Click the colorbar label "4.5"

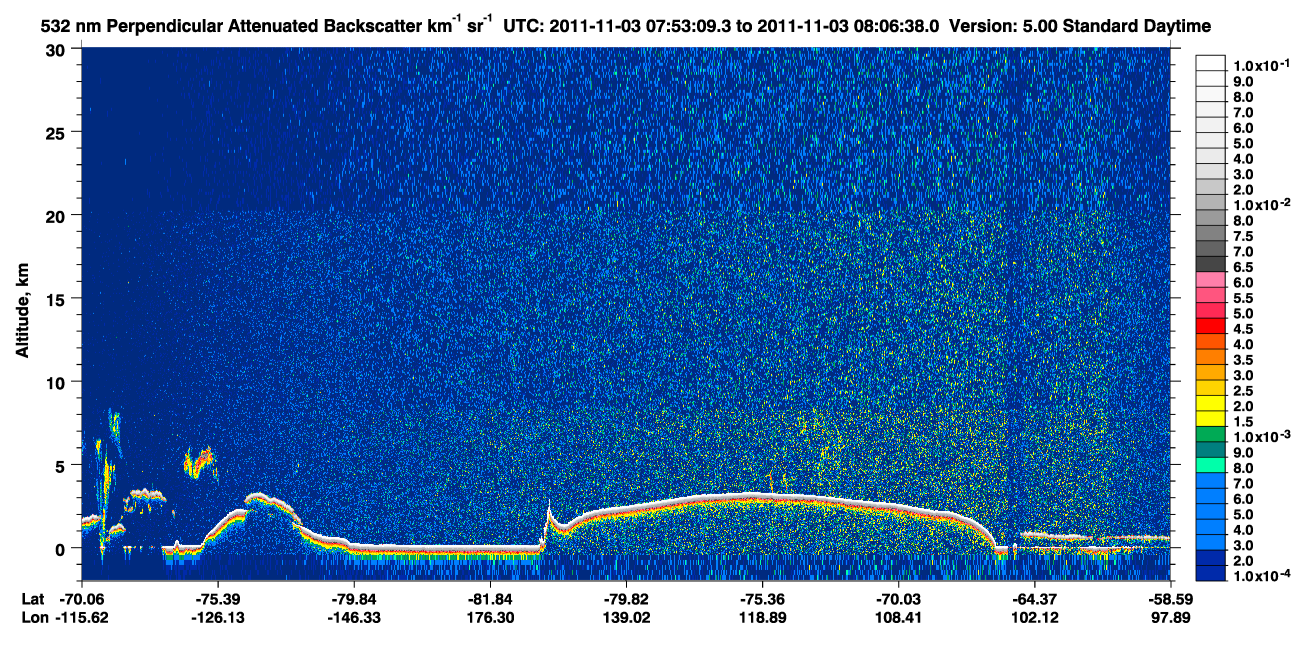tap(1245, 329)
